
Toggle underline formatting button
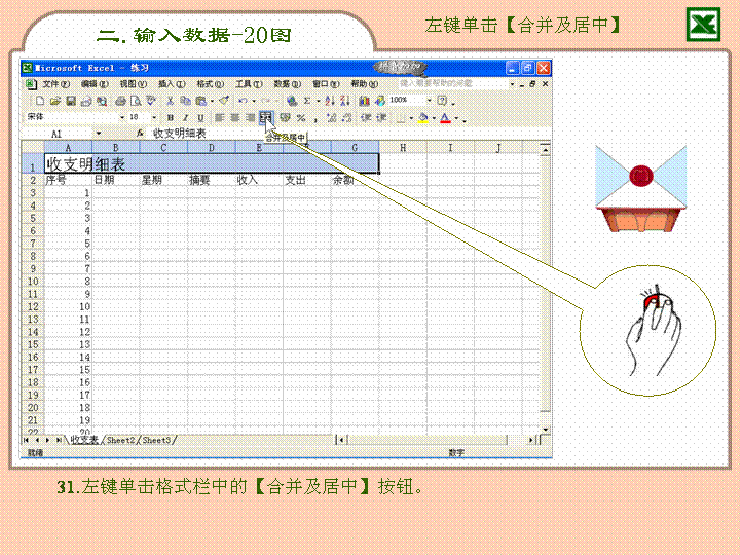click(x=200, y=117)
